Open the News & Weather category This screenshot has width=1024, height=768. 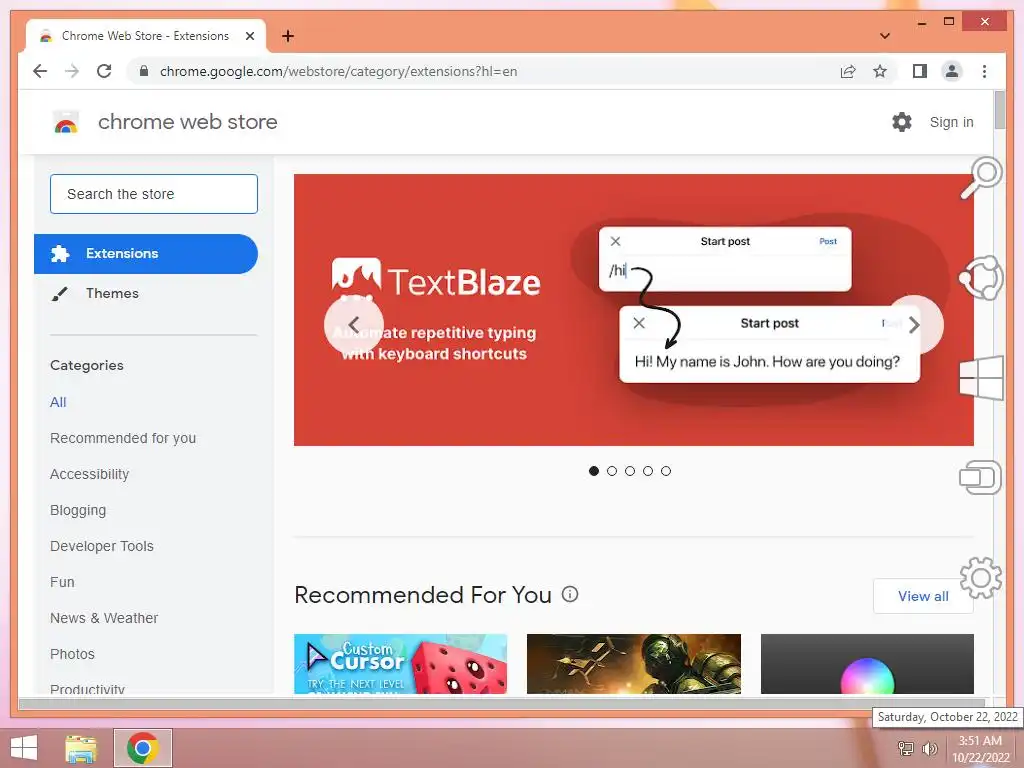click(x=104, y=618)
